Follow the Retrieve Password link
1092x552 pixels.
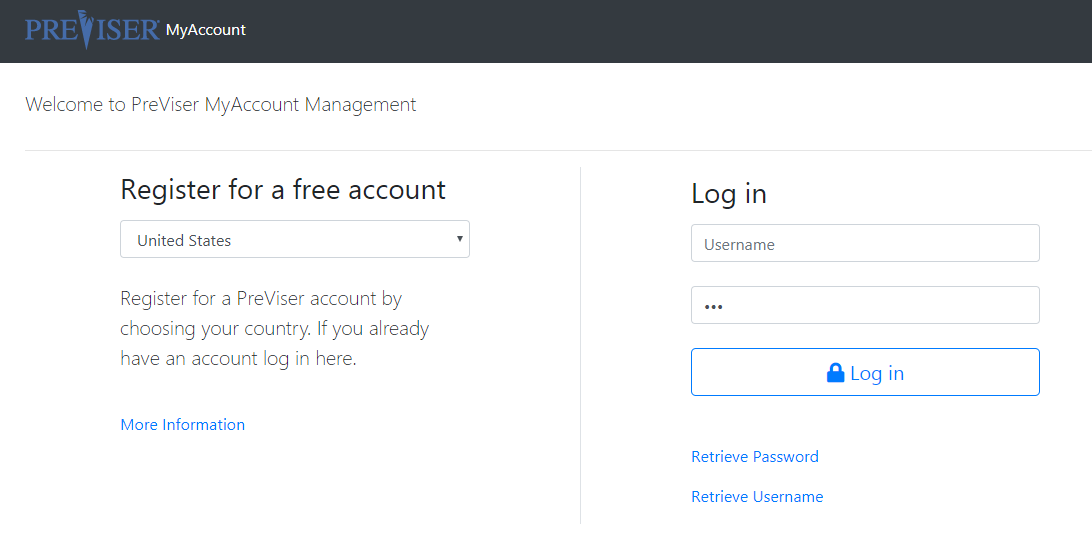click(755, 457)
